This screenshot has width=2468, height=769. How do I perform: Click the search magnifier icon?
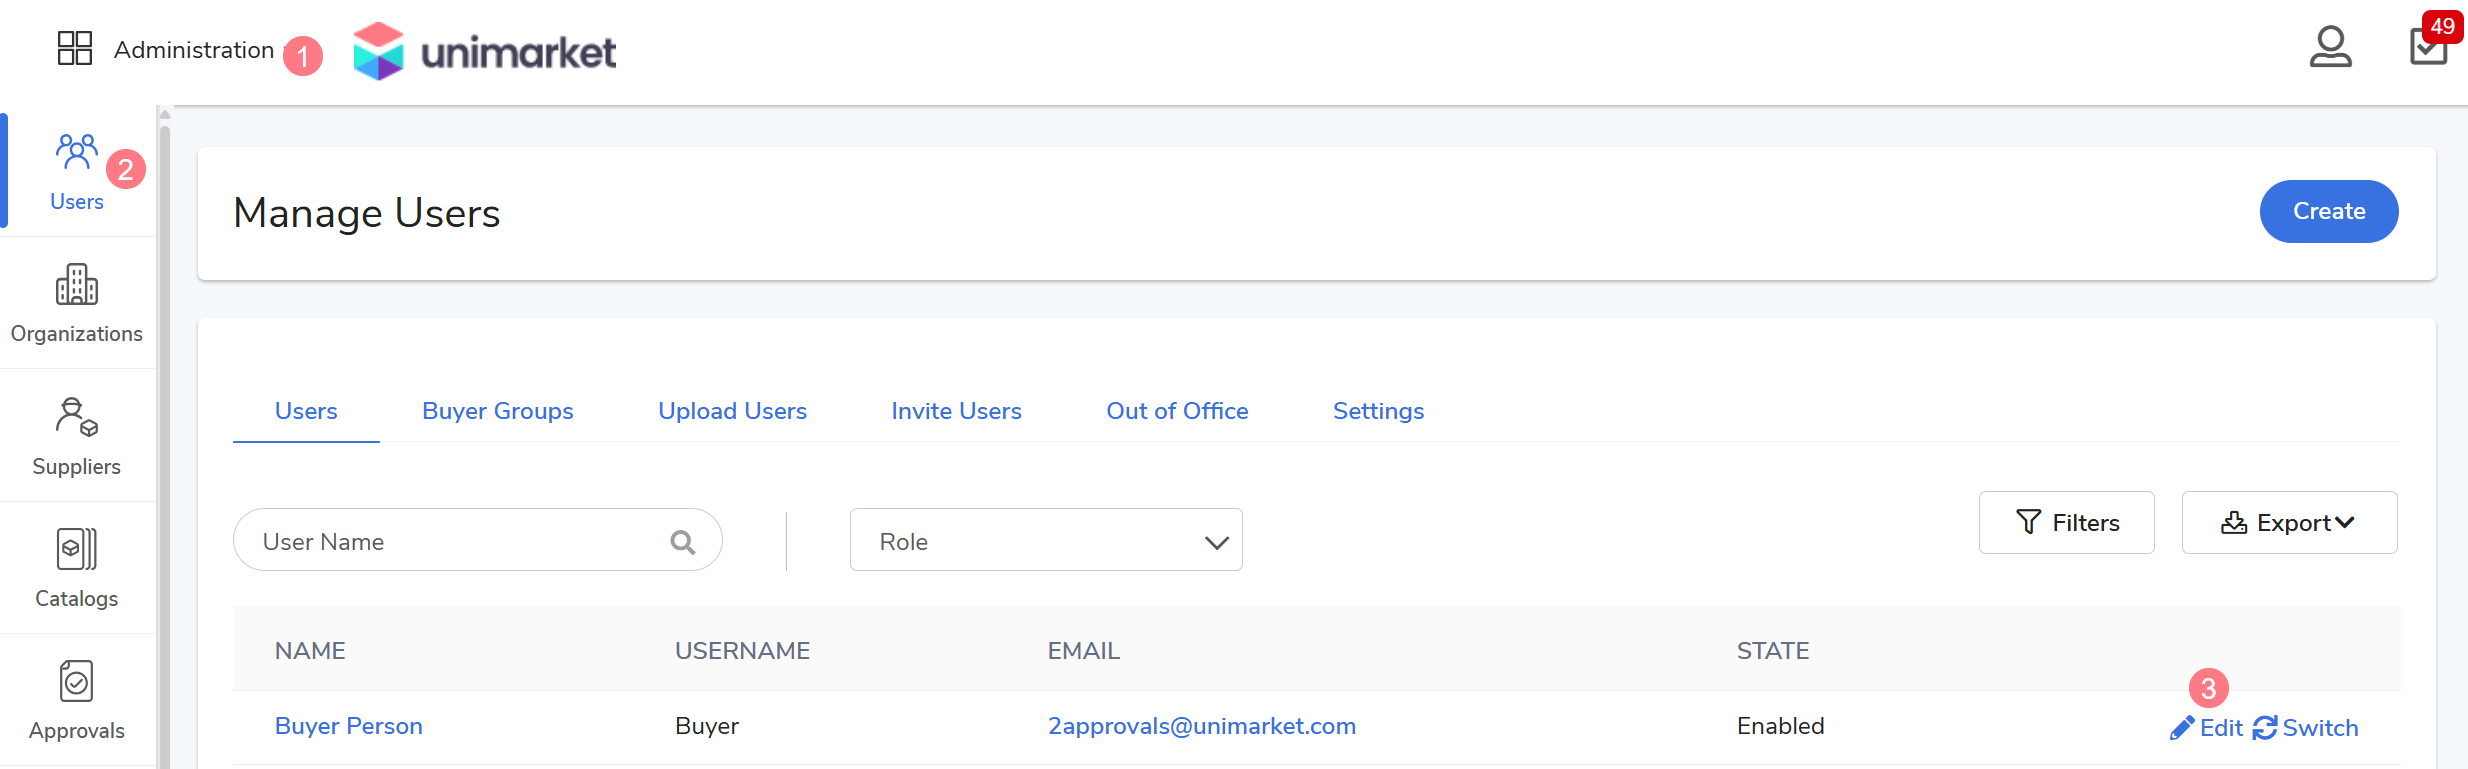coord(683,542)
